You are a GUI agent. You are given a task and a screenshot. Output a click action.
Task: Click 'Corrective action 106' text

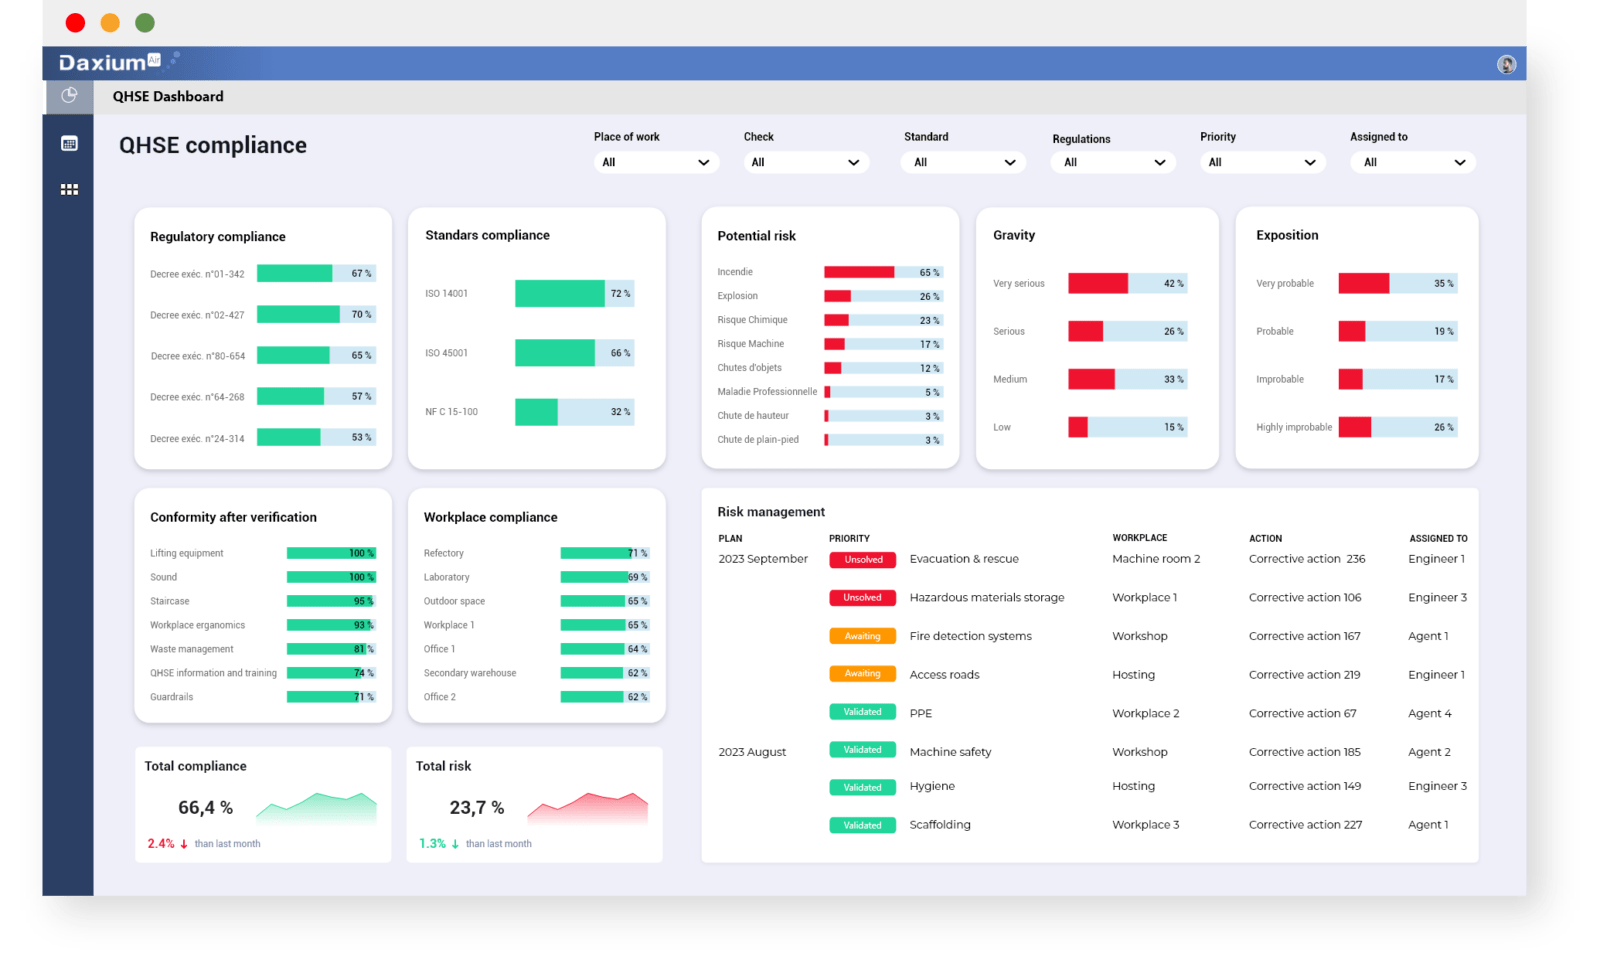coord(1305,598)
